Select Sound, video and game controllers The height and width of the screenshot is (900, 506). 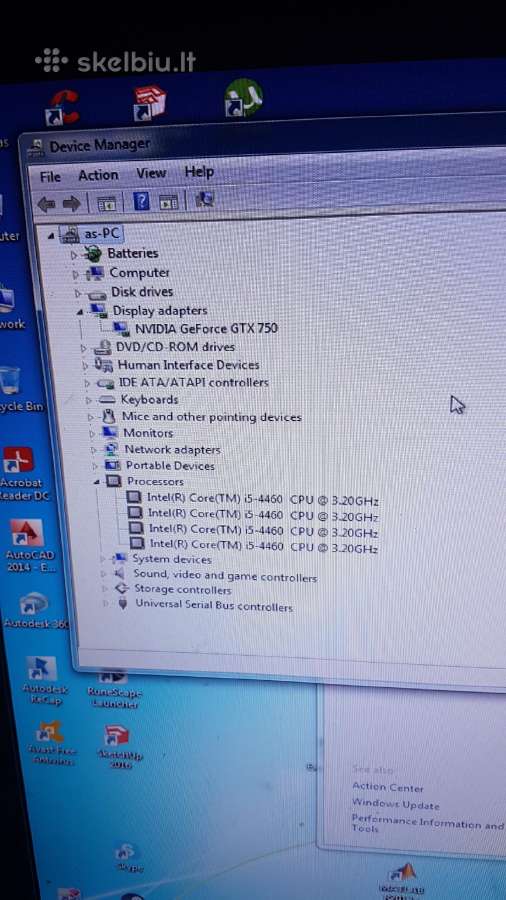[225, 575]
